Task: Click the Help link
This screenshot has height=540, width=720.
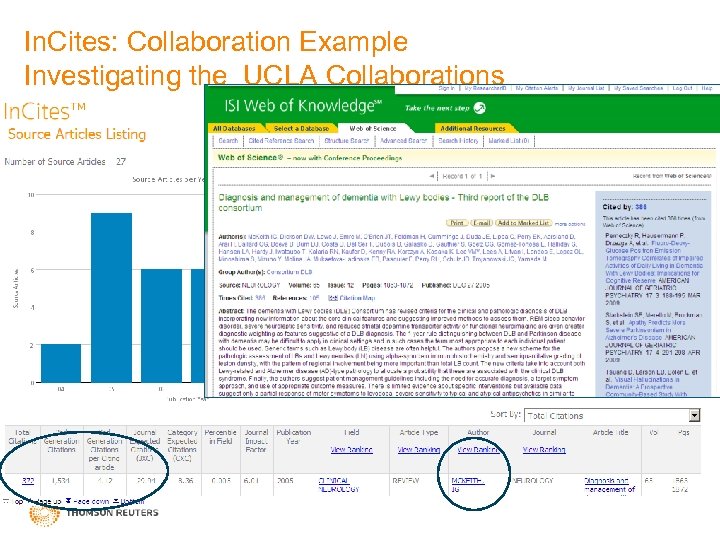Action: coord(707,88)
